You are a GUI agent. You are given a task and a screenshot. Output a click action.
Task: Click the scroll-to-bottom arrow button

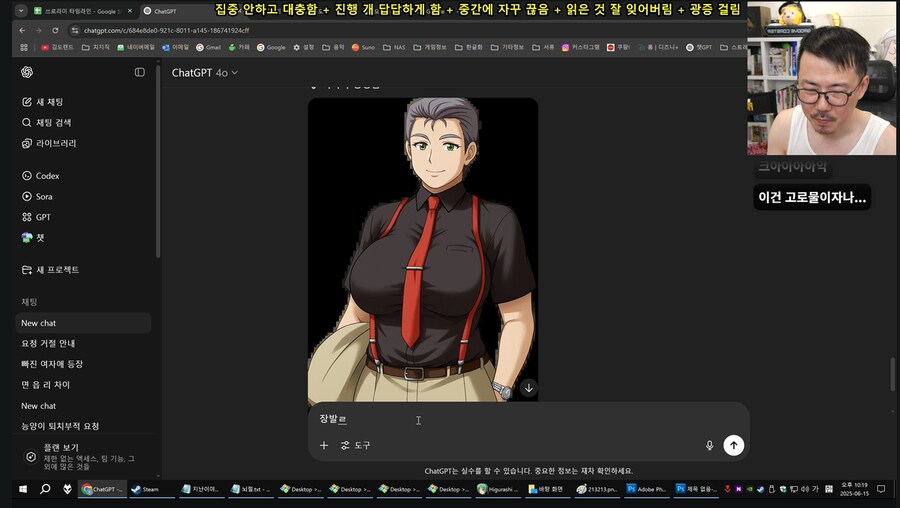(x=529, y=388)
